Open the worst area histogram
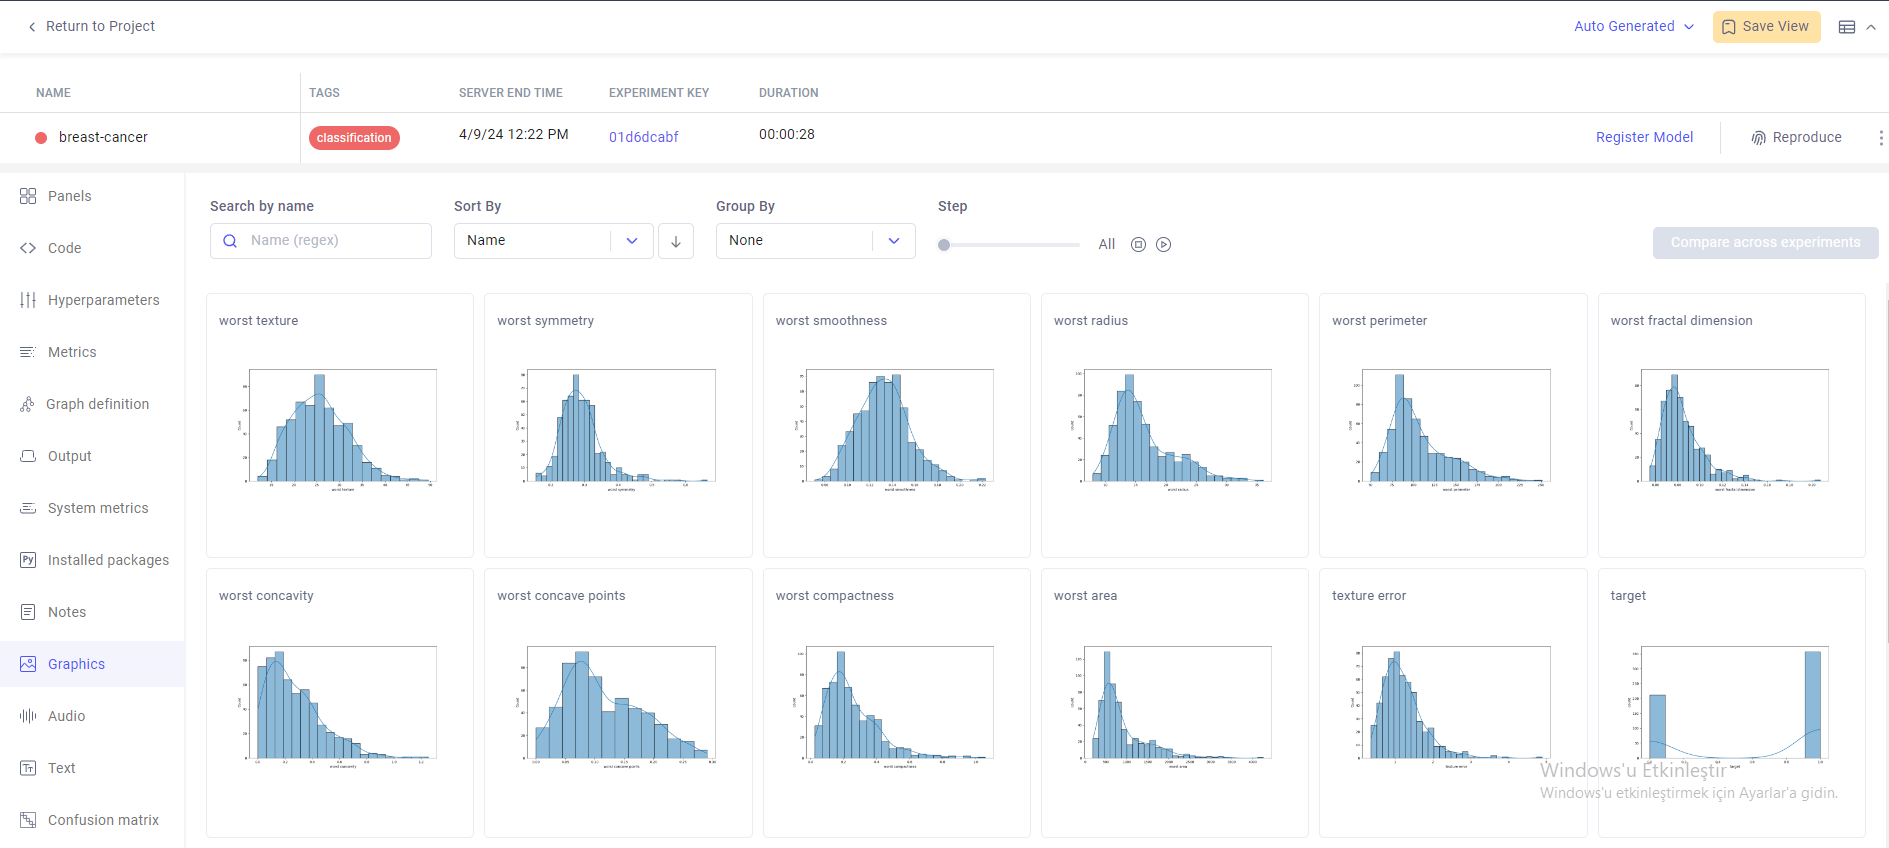Screen dimensions: 1889x848 click(1175, 703)
